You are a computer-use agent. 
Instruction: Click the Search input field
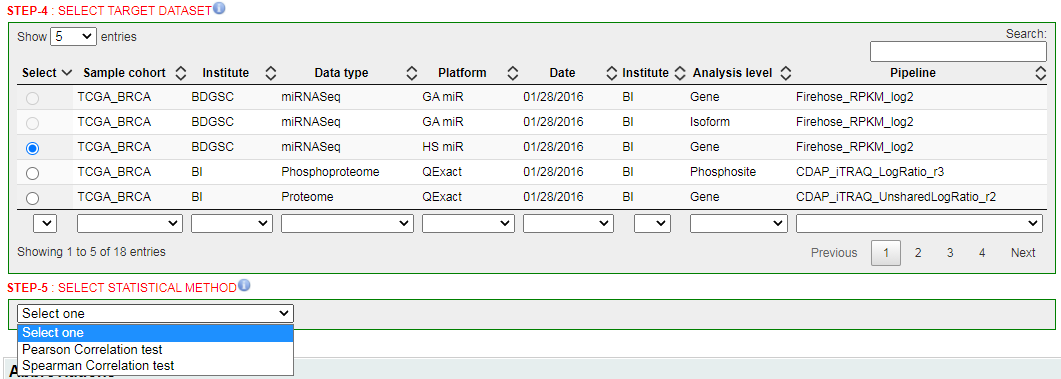click(x=958, y=51)
